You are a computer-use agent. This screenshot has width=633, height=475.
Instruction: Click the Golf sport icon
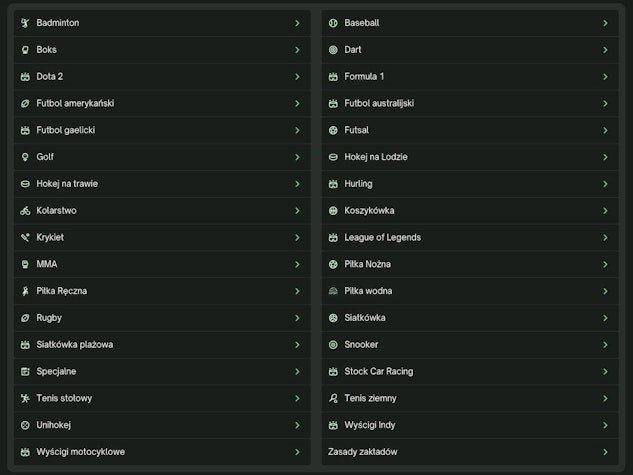click(x=25, y=157)
